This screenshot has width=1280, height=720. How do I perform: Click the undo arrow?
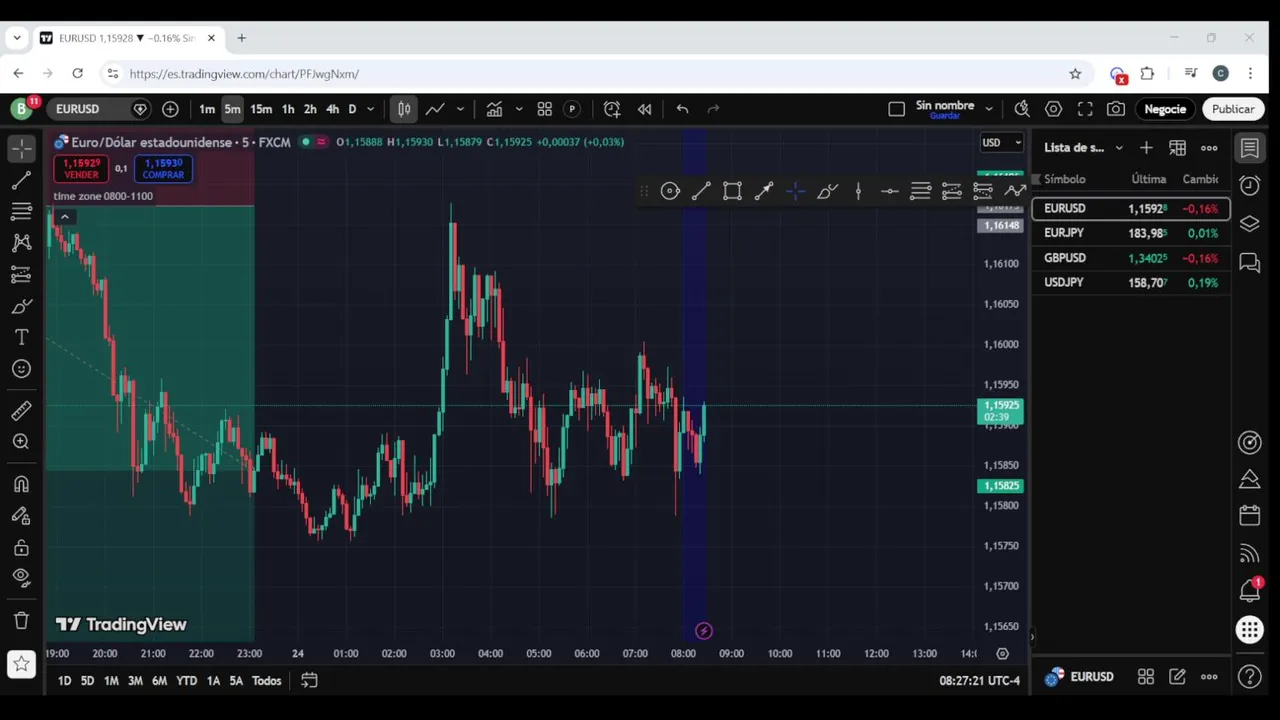[x=682, y=109]
